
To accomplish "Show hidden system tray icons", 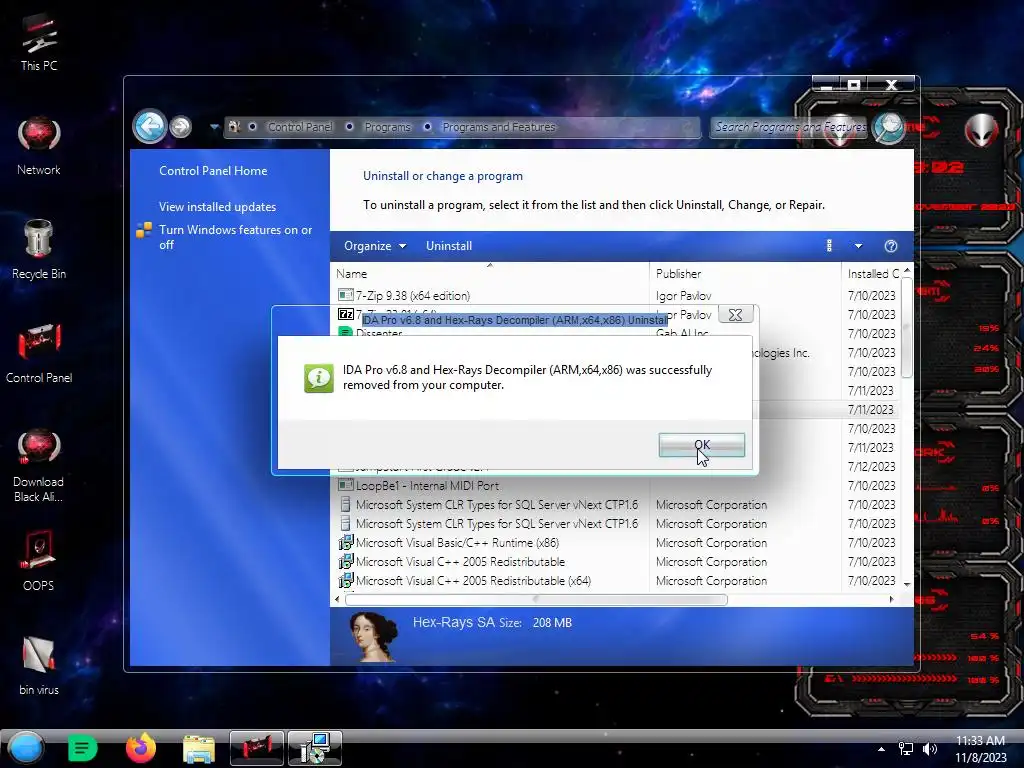I will pyautogui.click(x=881, y=749).
